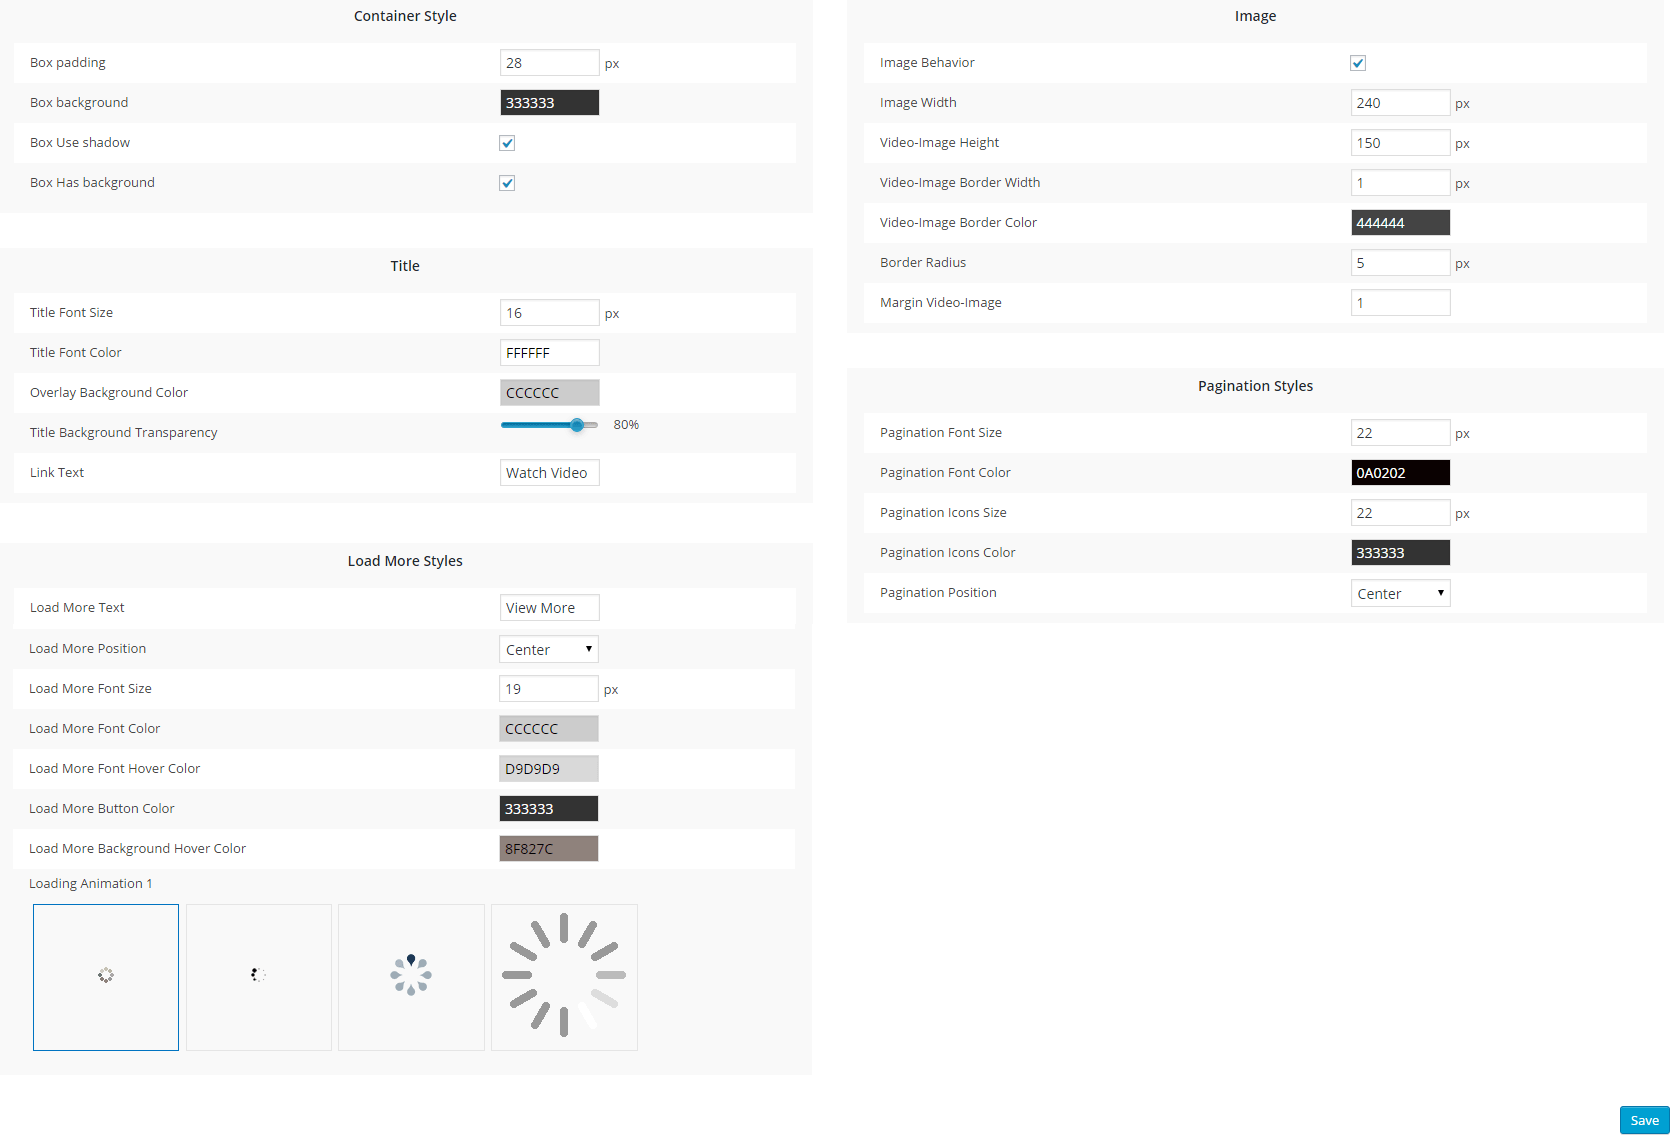Select the first small loading animation spinner
The width and height of the screenshot is (1680, 1138).
pos(106,977)
